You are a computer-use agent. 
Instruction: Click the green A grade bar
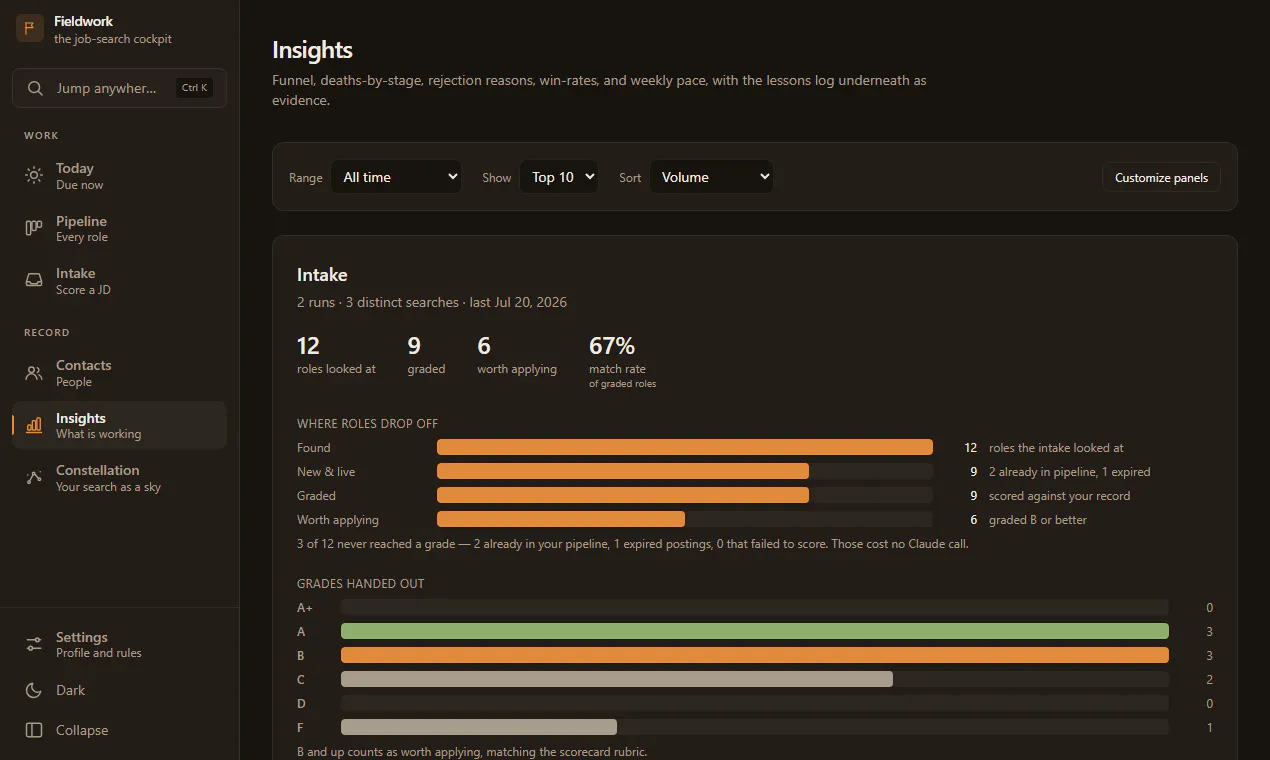755,631
